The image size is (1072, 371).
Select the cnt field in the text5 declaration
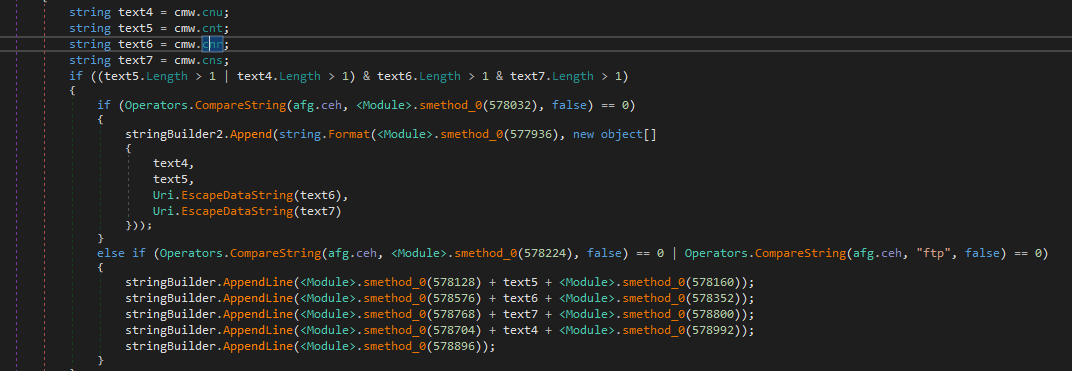click(212, 28)
